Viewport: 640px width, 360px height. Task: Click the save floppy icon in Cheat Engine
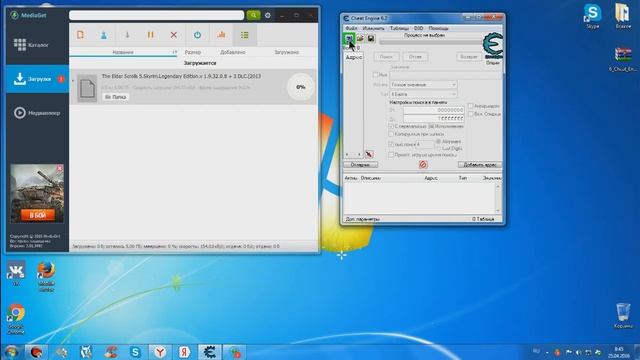point(371,38)
